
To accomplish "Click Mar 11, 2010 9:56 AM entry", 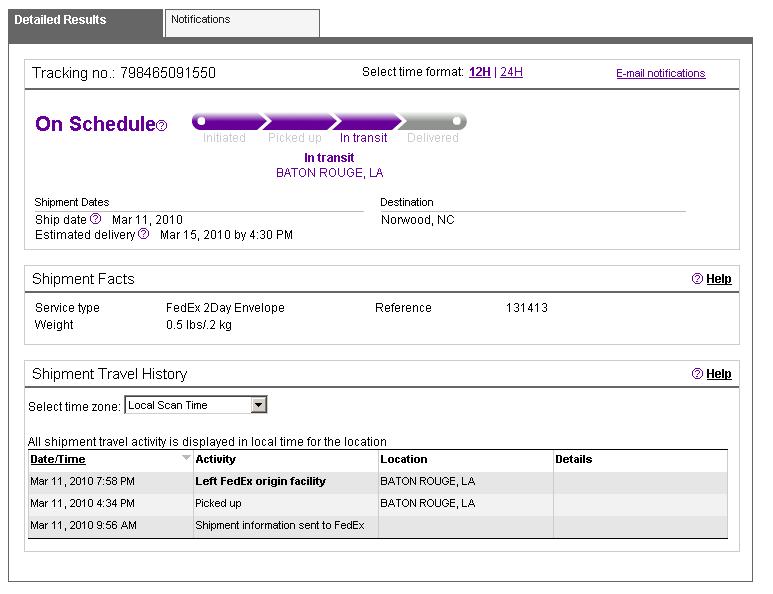I will (83, 525).
